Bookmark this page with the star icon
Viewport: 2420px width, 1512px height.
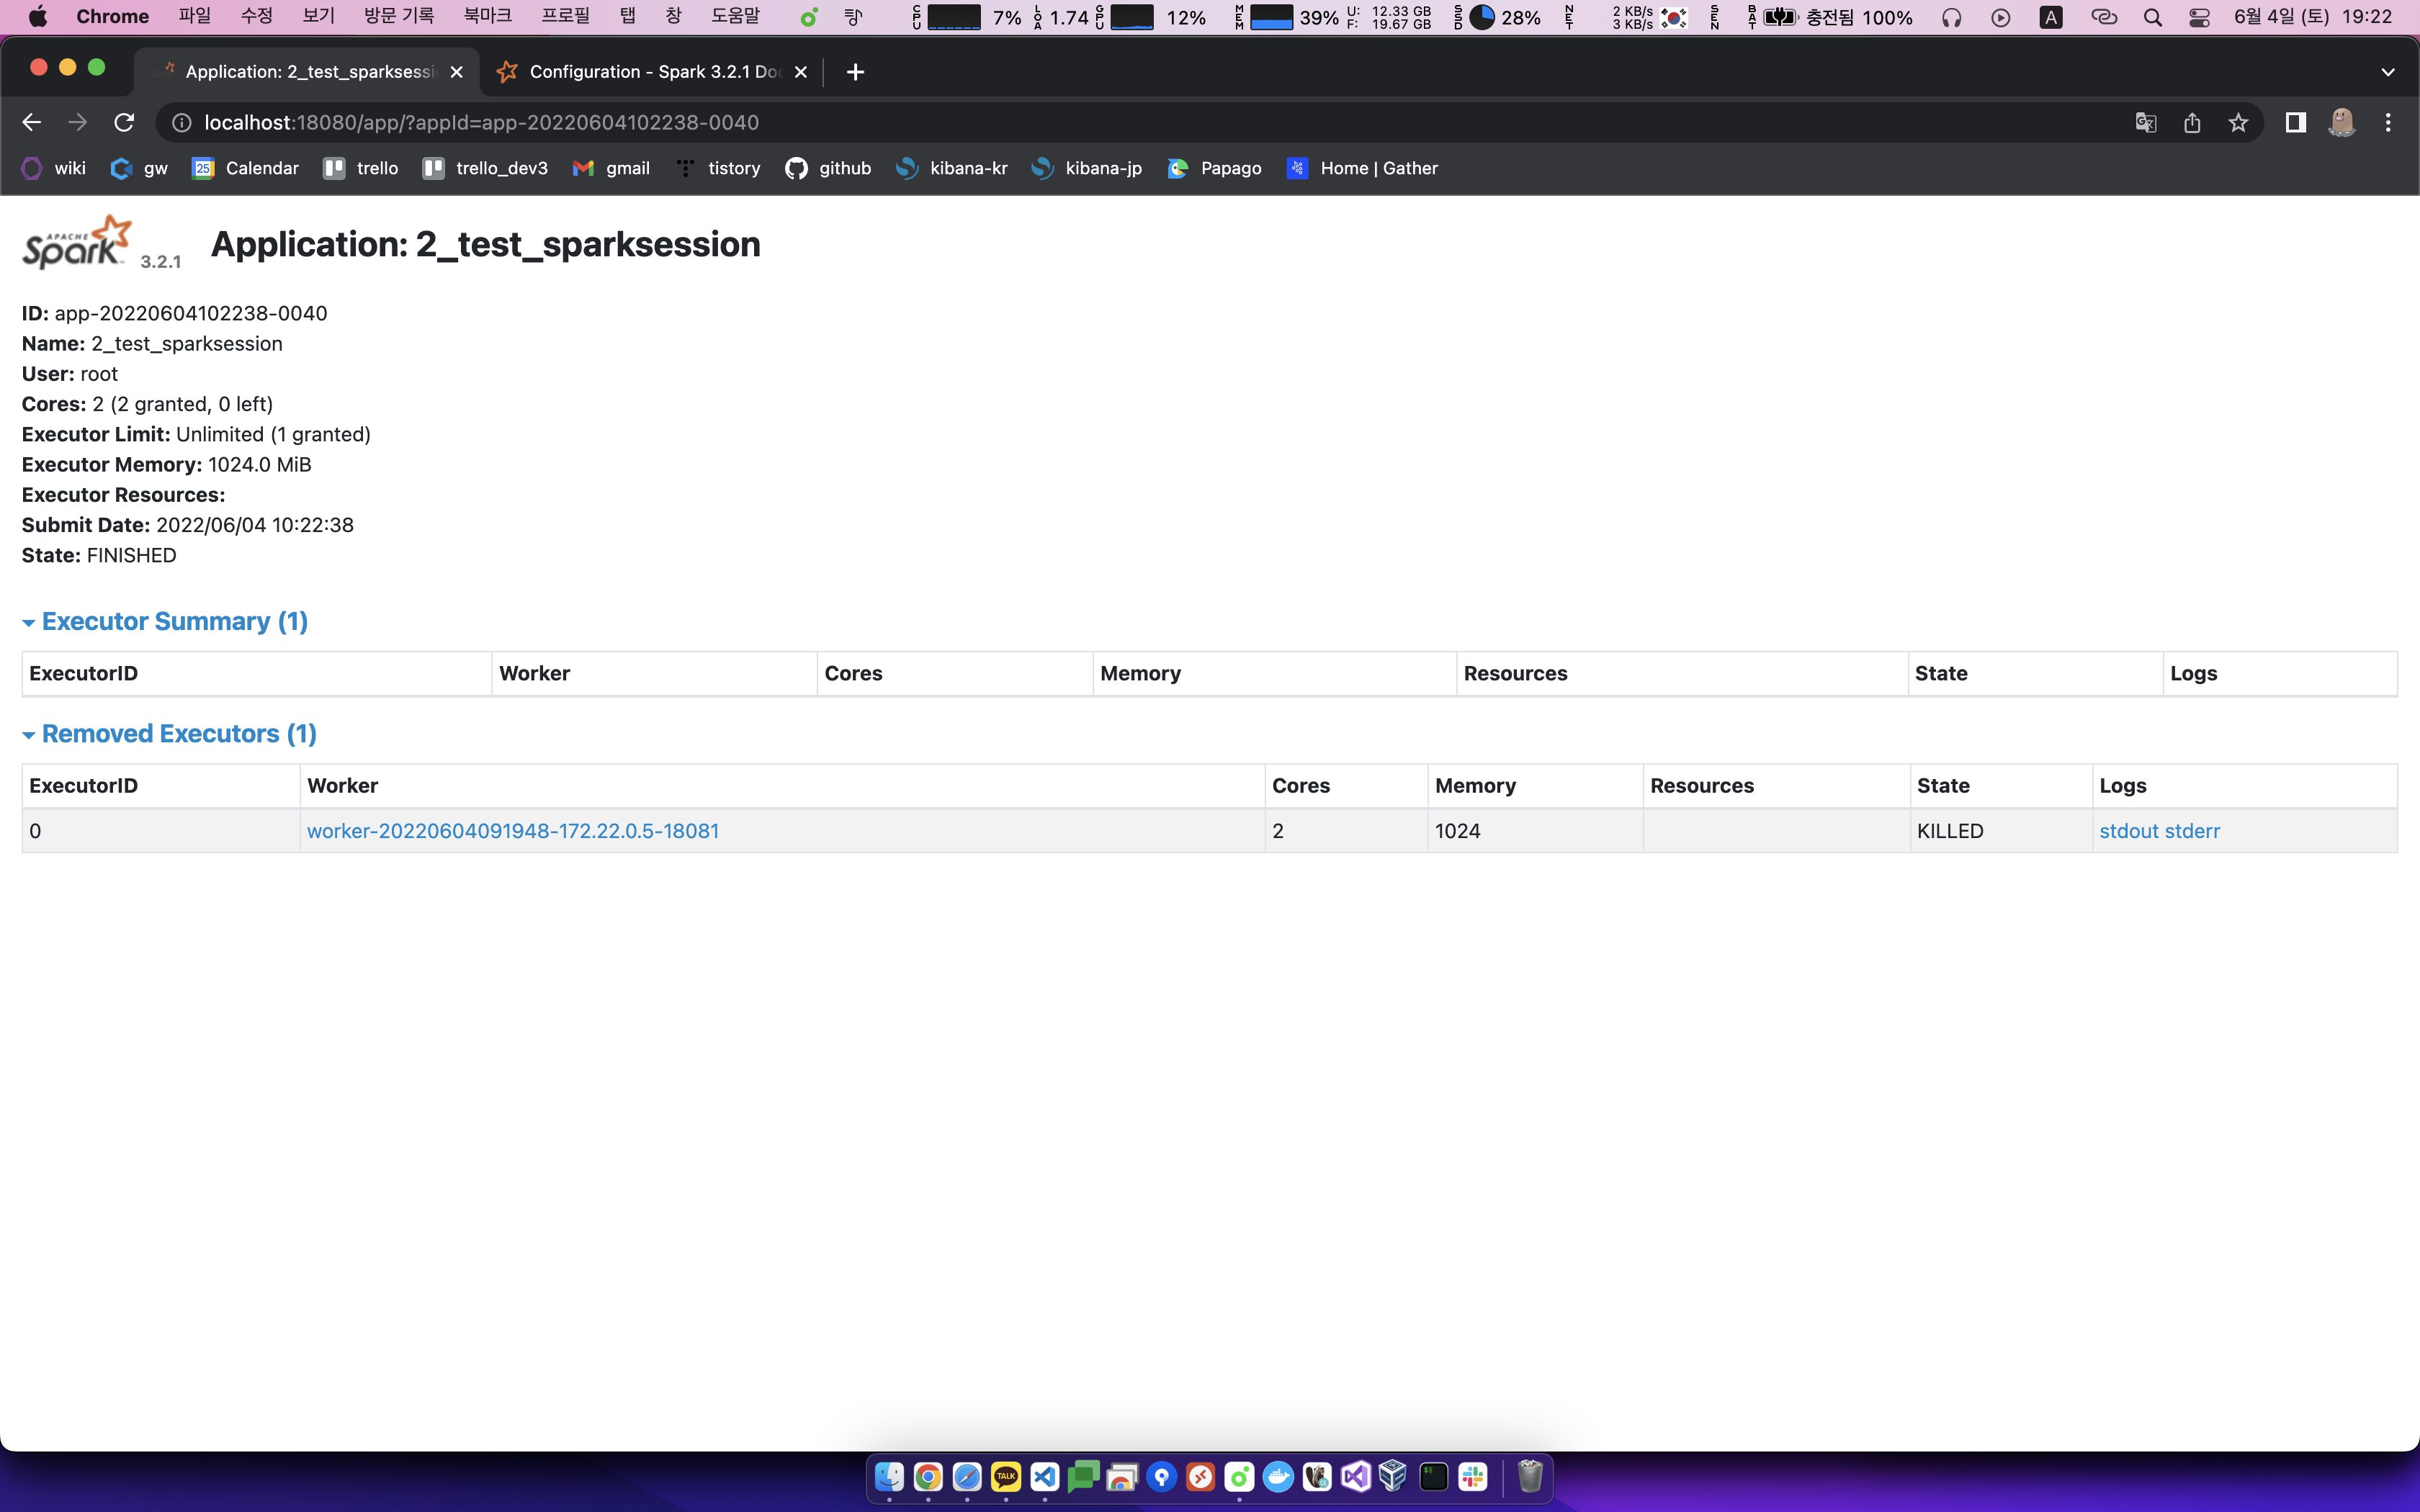coord(2238,122)
